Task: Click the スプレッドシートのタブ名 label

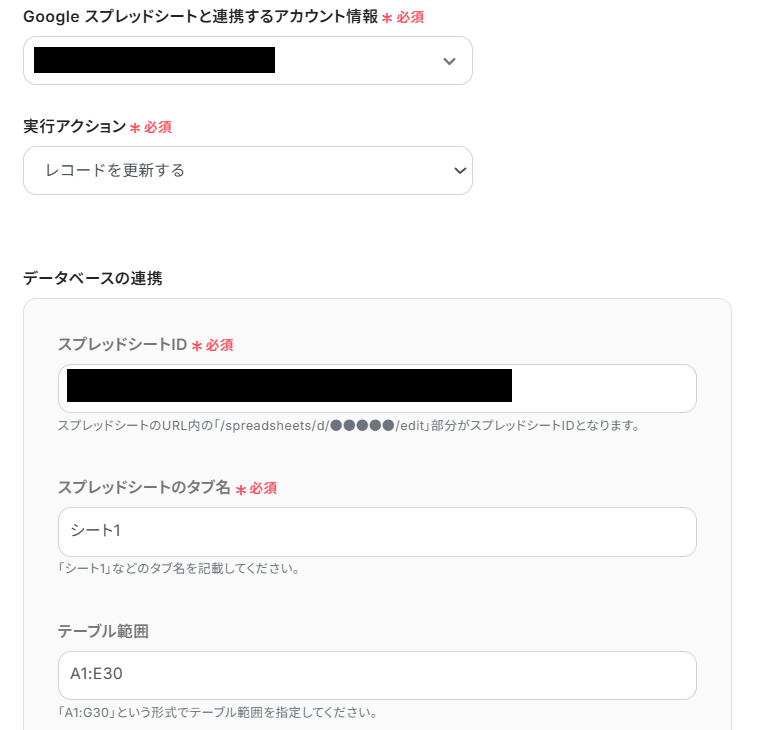Action: (x=144, y=488)
